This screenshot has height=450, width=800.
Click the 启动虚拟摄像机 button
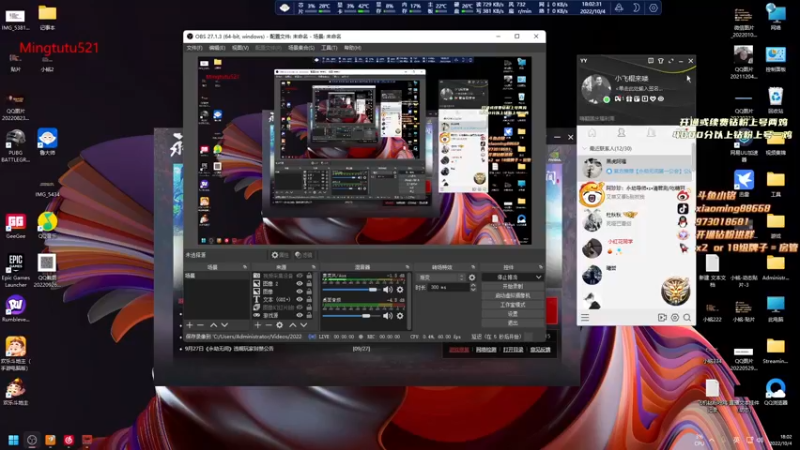tap(512, 295)
